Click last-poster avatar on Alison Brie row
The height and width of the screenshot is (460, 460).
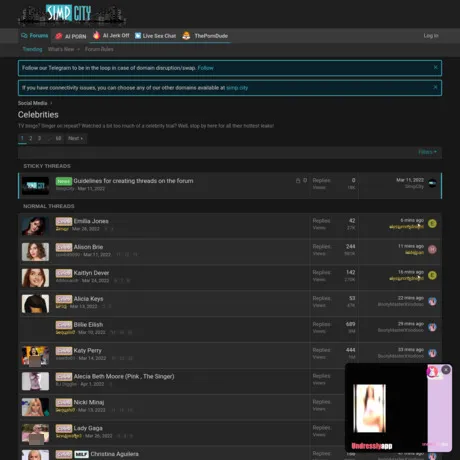[432, 249]
